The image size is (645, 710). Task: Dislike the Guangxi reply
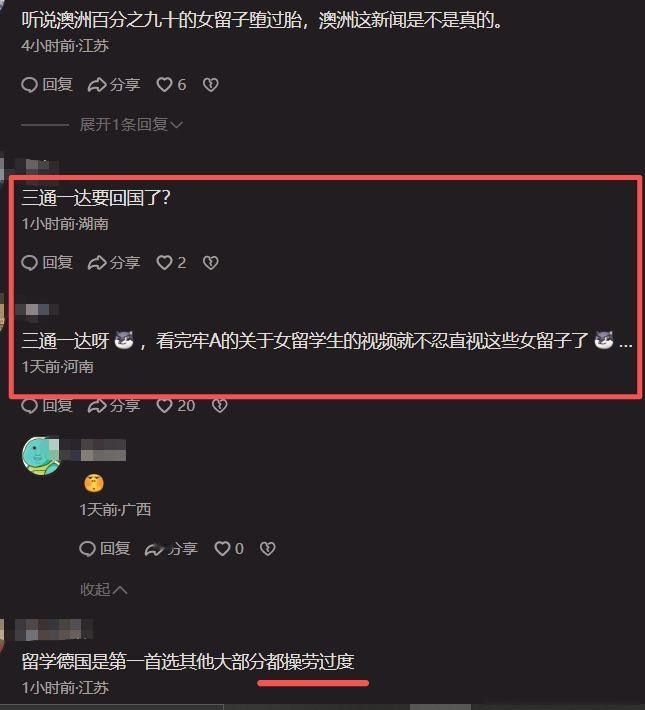268,549
